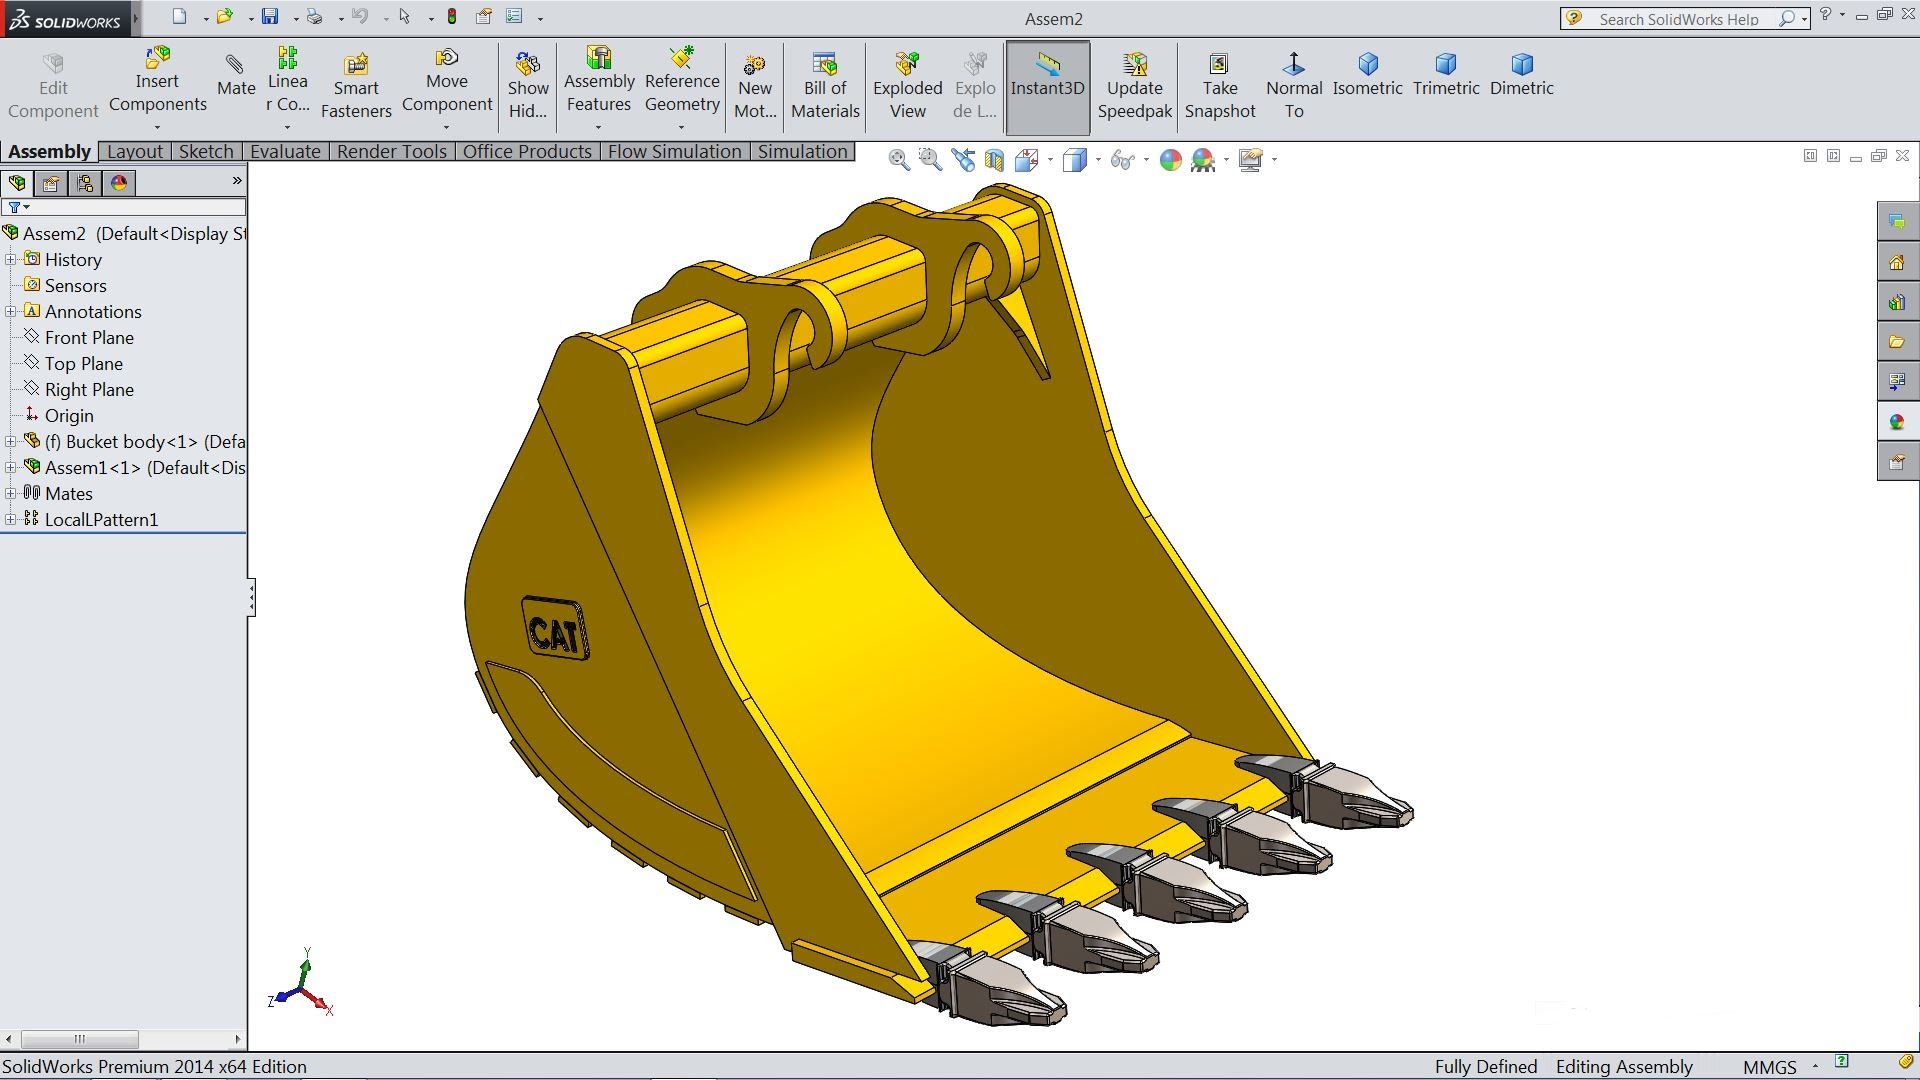Toggle Show Hidden Components
Screen dimensions: 1920x1080
click(x=527, y=80)
